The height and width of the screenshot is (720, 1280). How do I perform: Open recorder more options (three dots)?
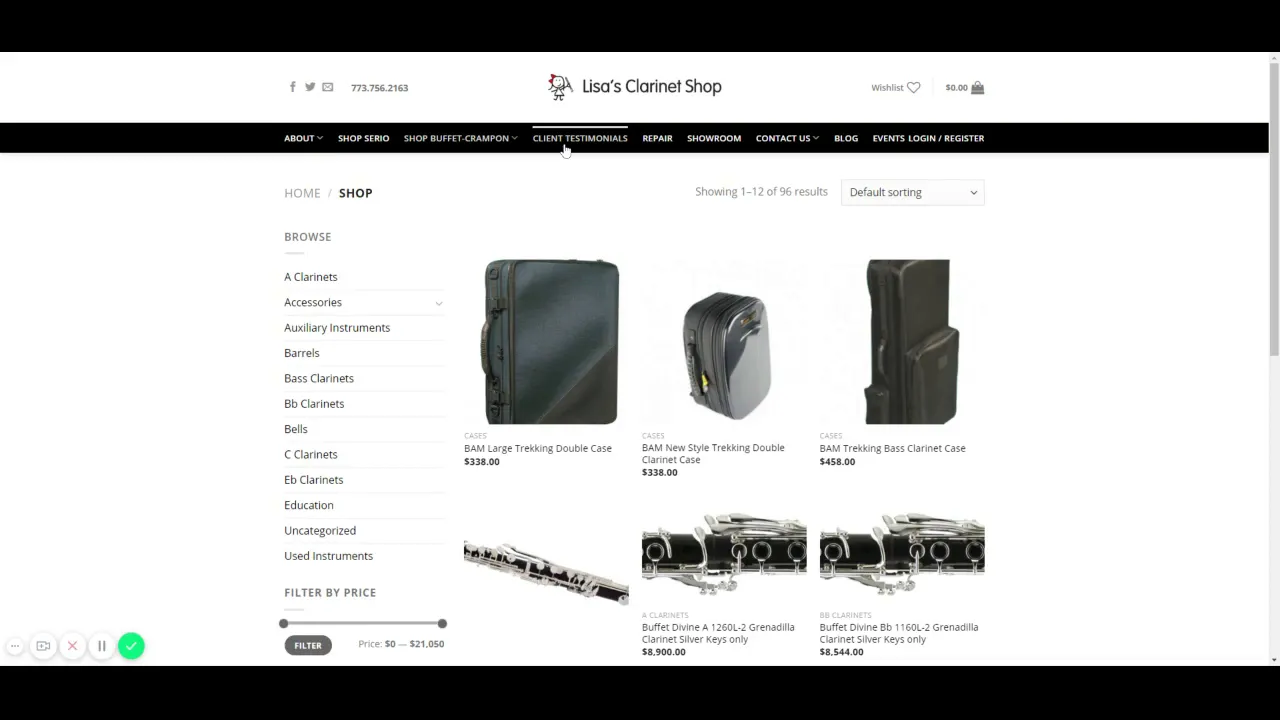pos(15,646)
